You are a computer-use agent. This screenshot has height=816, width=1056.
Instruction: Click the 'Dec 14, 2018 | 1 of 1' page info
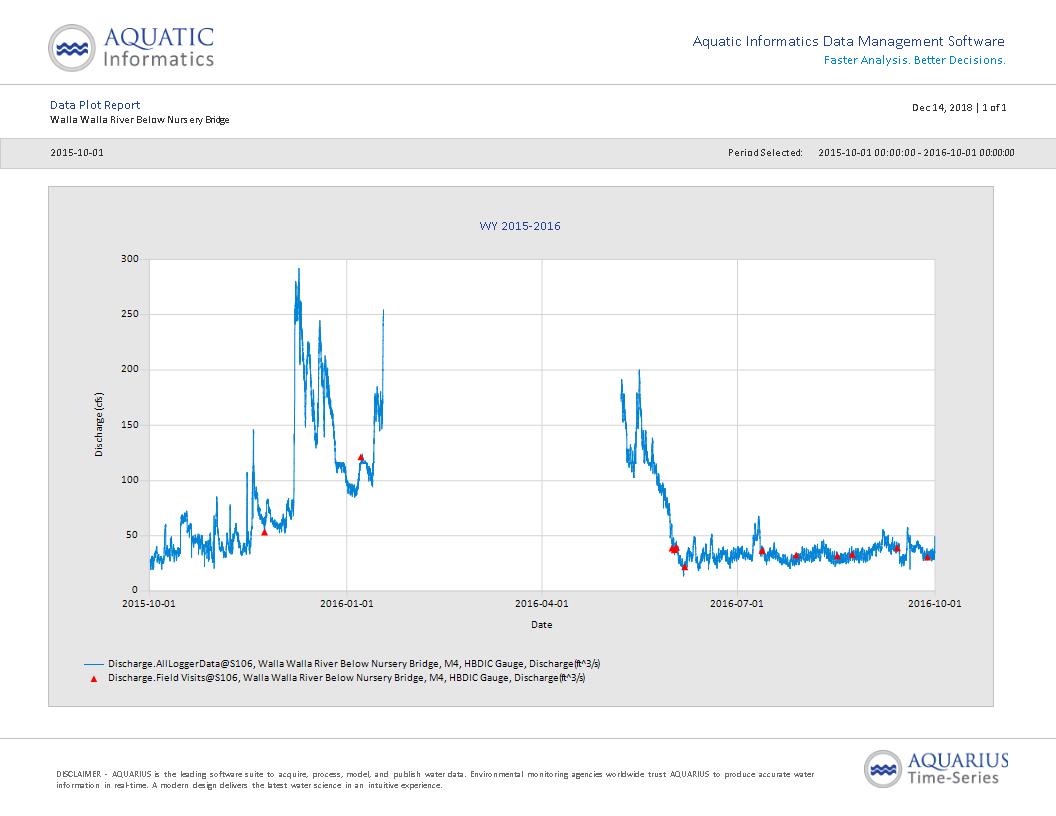coord(959,108)
